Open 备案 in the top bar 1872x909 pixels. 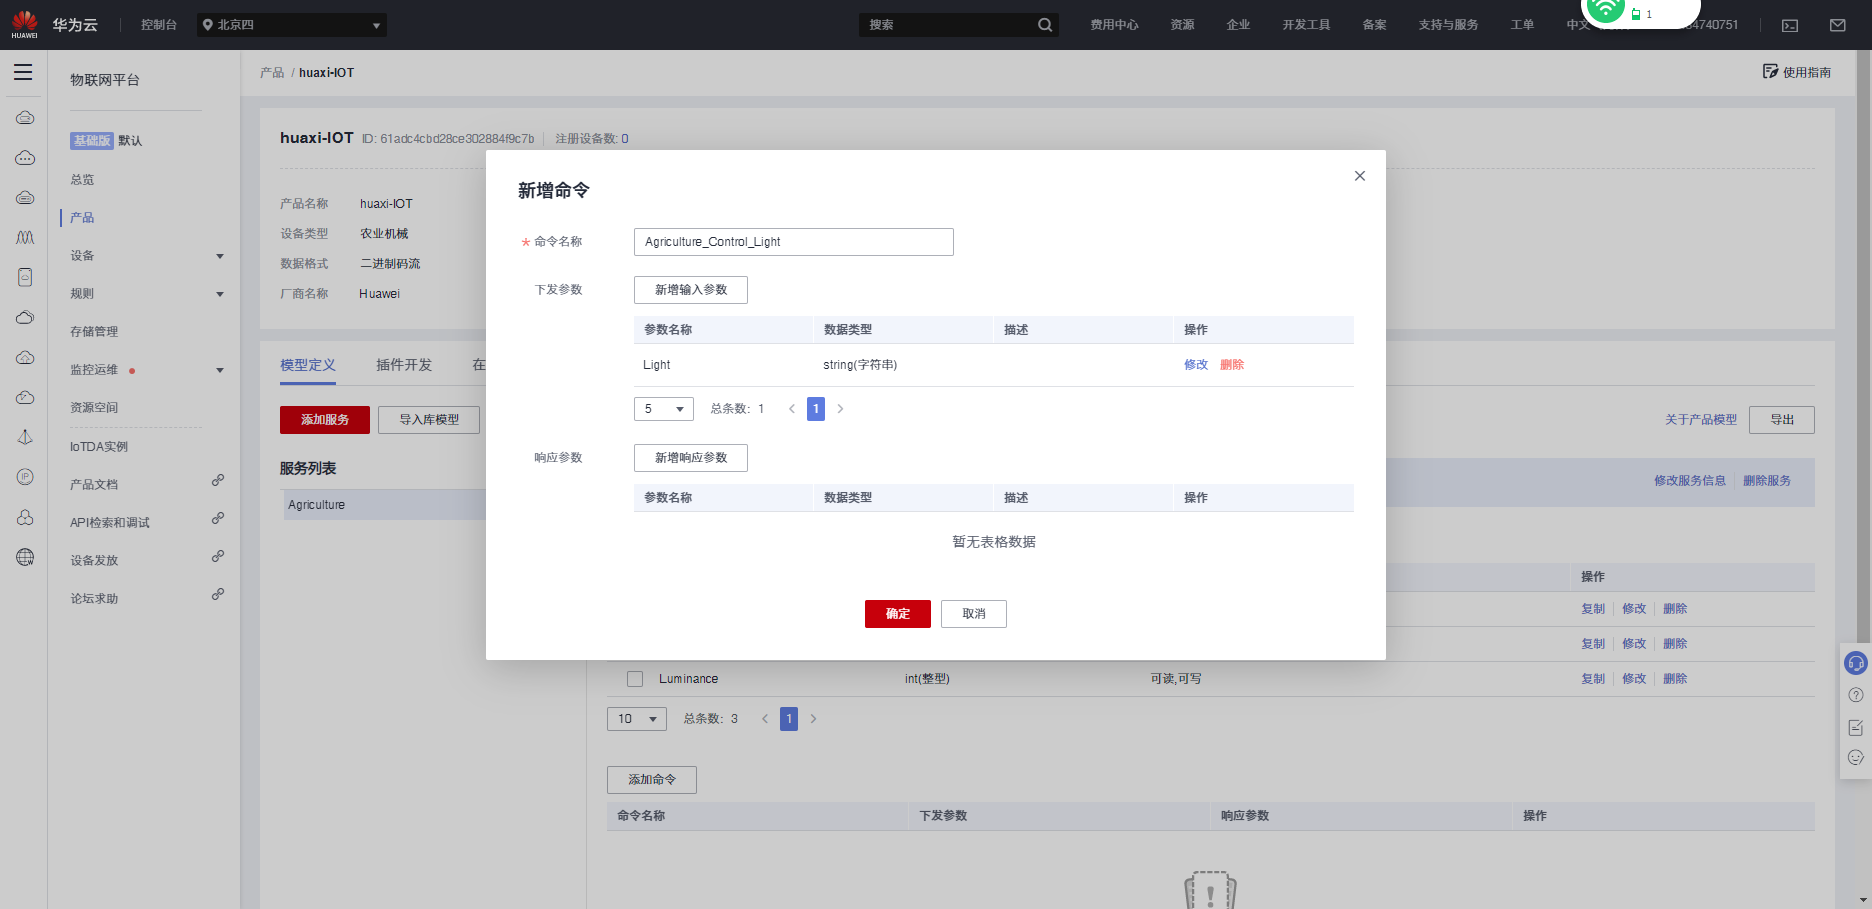pyautogui.click(x=1374, y=25)
